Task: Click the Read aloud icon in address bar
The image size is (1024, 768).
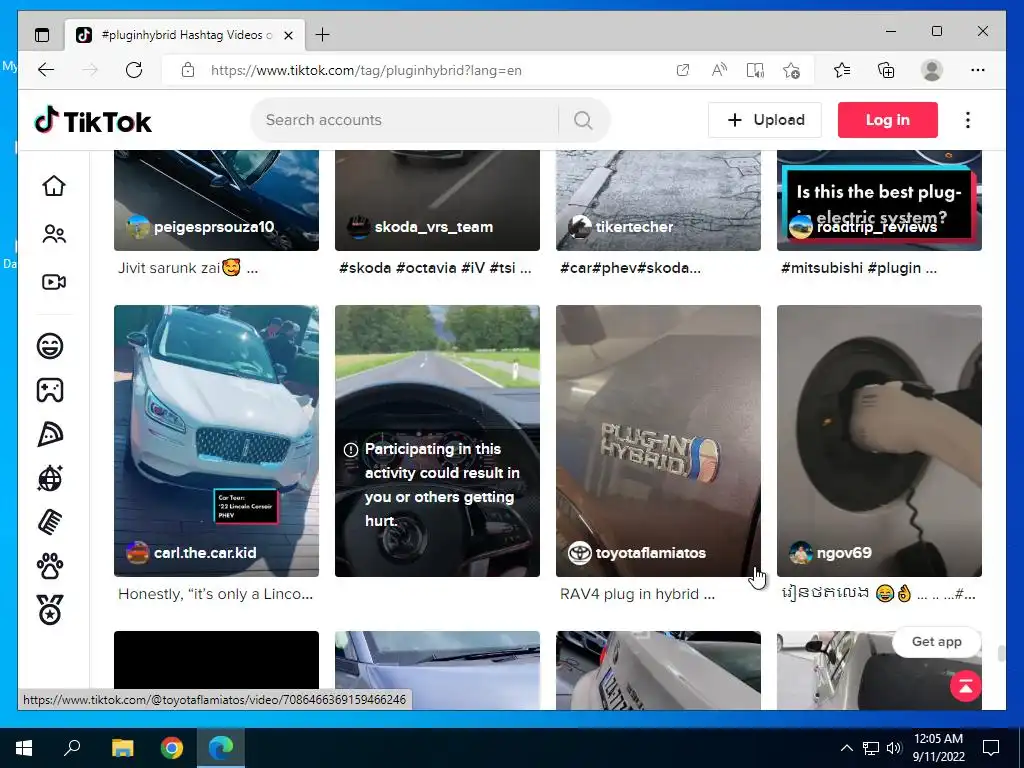Action: [x=719, y=70]
